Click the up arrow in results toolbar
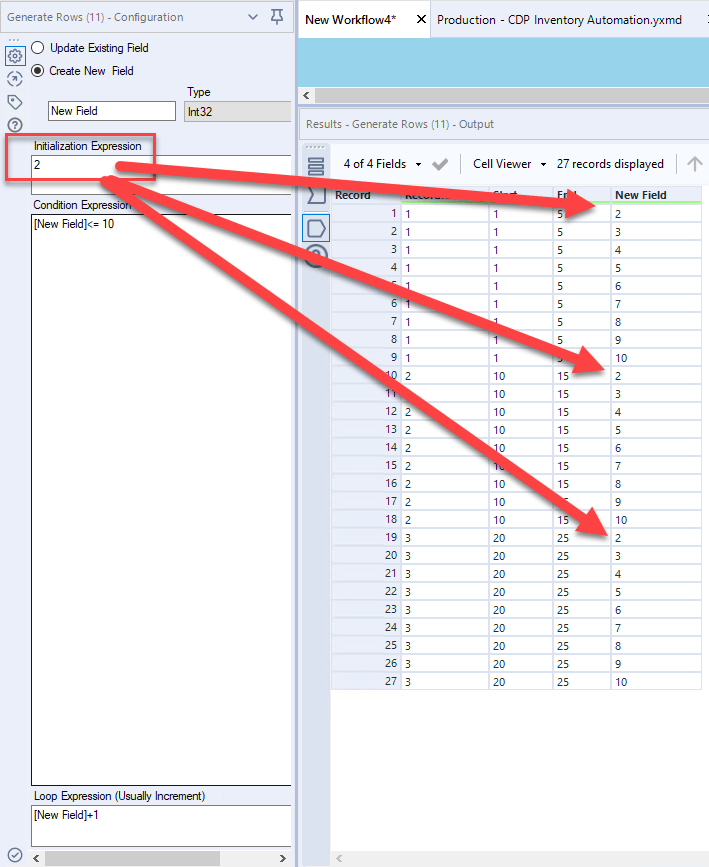709x867 pixels. click(695, 164)
